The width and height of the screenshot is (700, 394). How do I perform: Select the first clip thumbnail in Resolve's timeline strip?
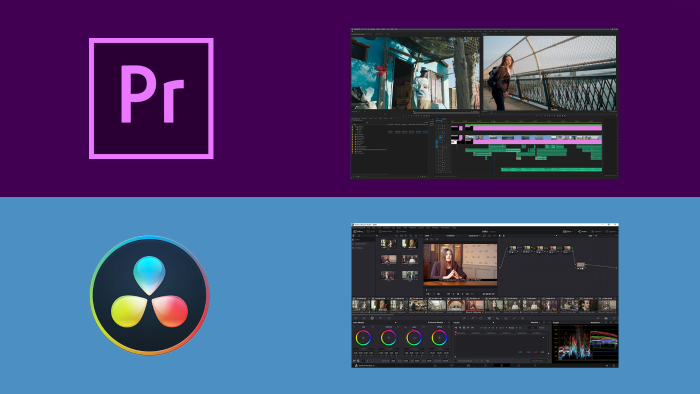(361, 305)
